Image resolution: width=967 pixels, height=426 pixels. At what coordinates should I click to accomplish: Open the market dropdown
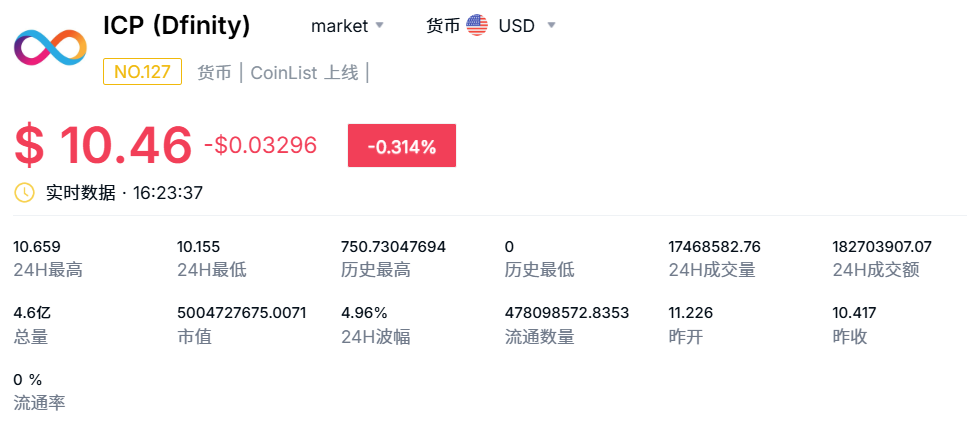[x=347, y=26]
